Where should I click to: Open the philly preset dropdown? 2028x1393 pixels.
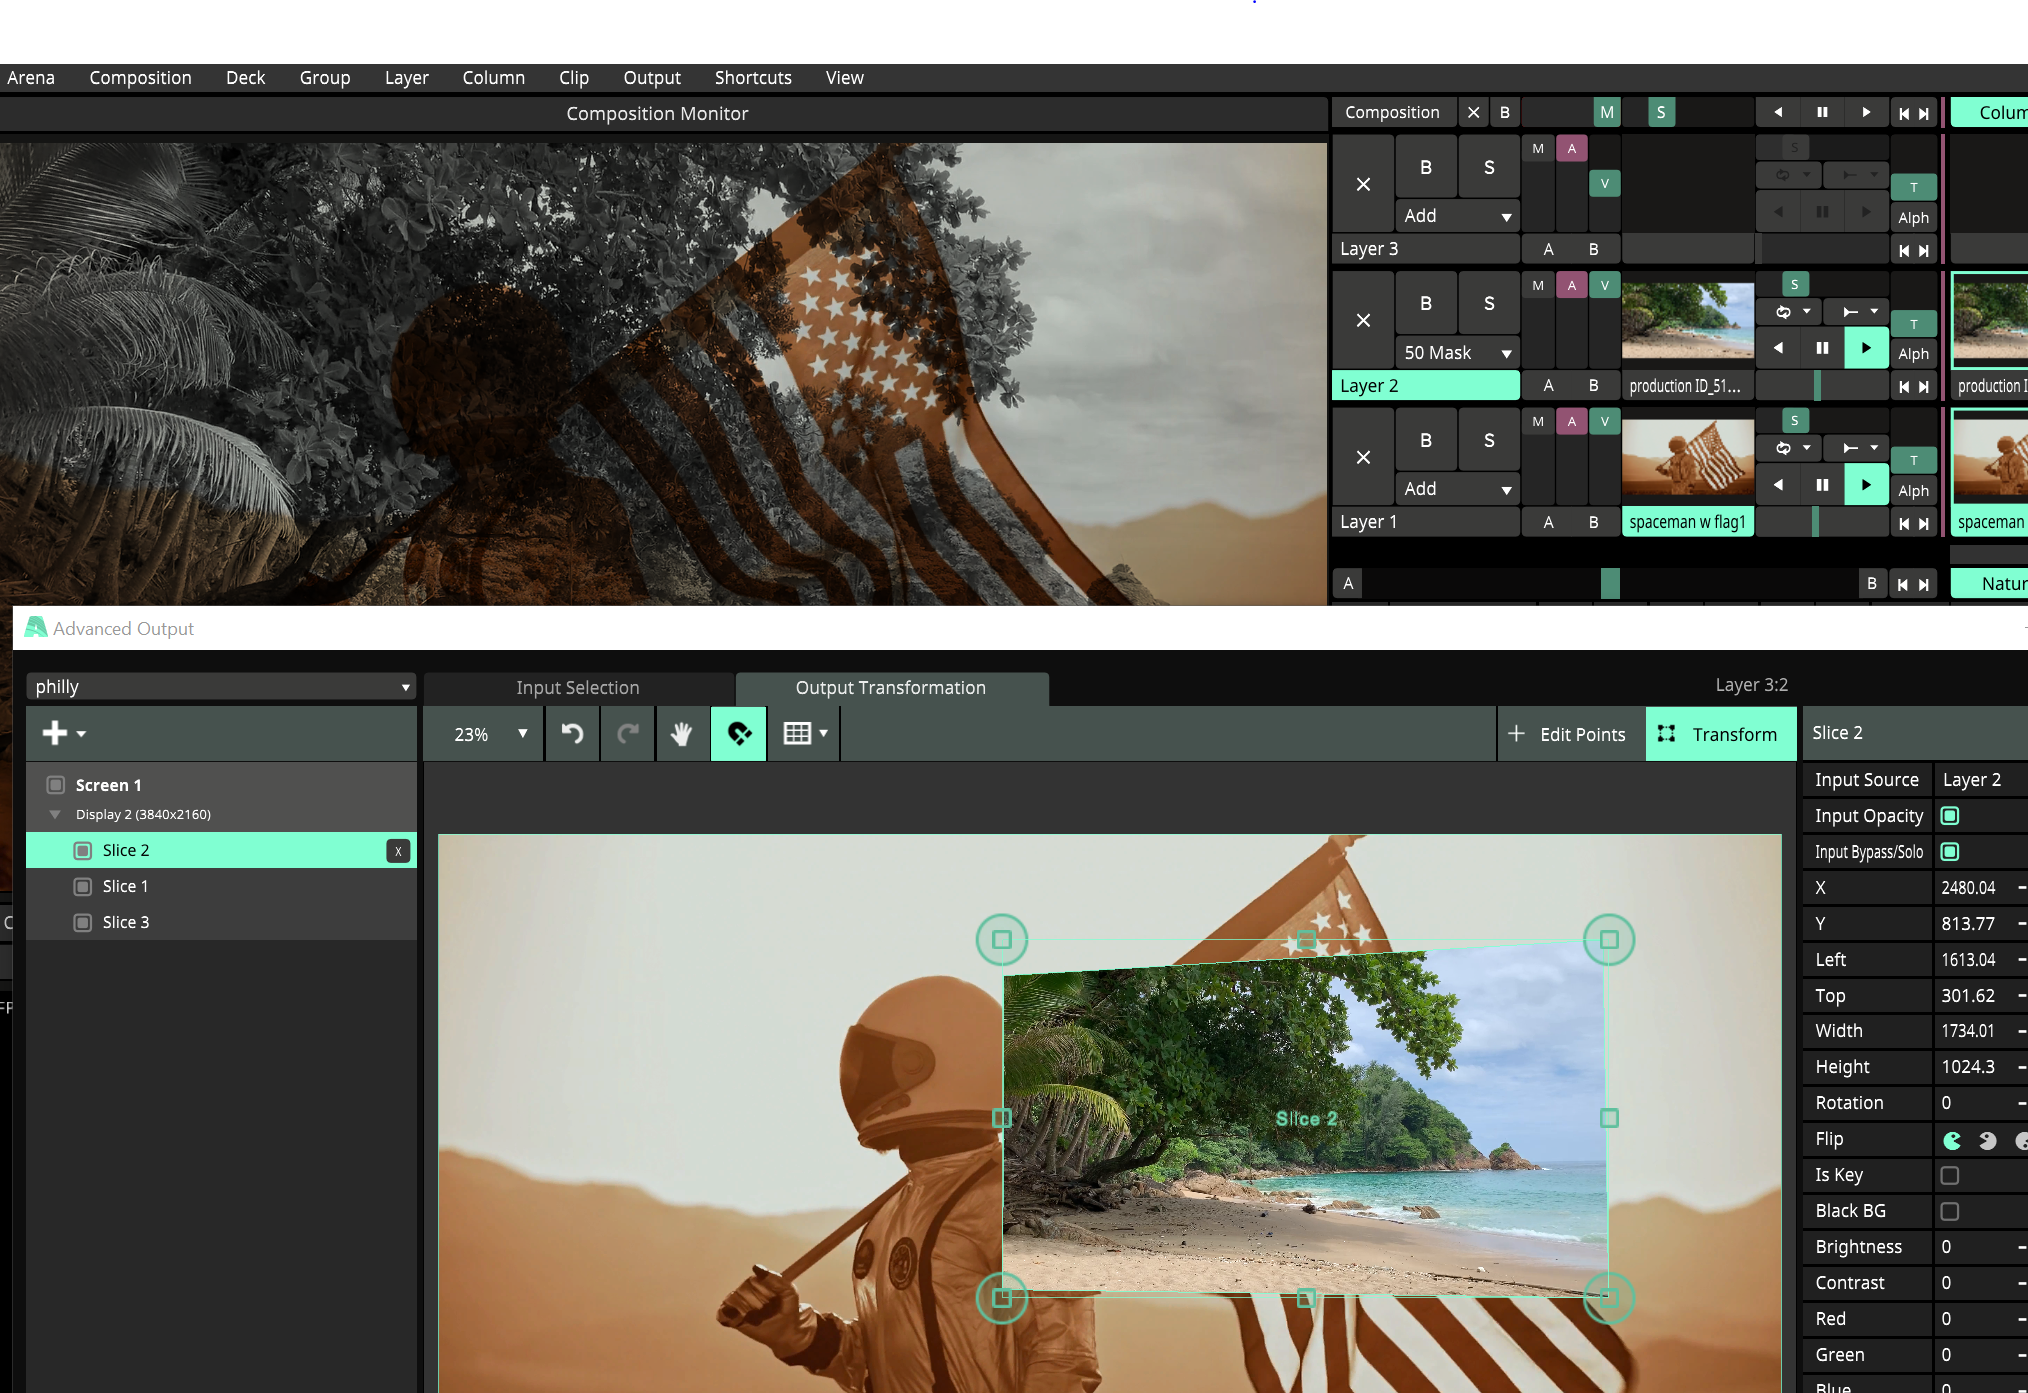coord(222,686)
